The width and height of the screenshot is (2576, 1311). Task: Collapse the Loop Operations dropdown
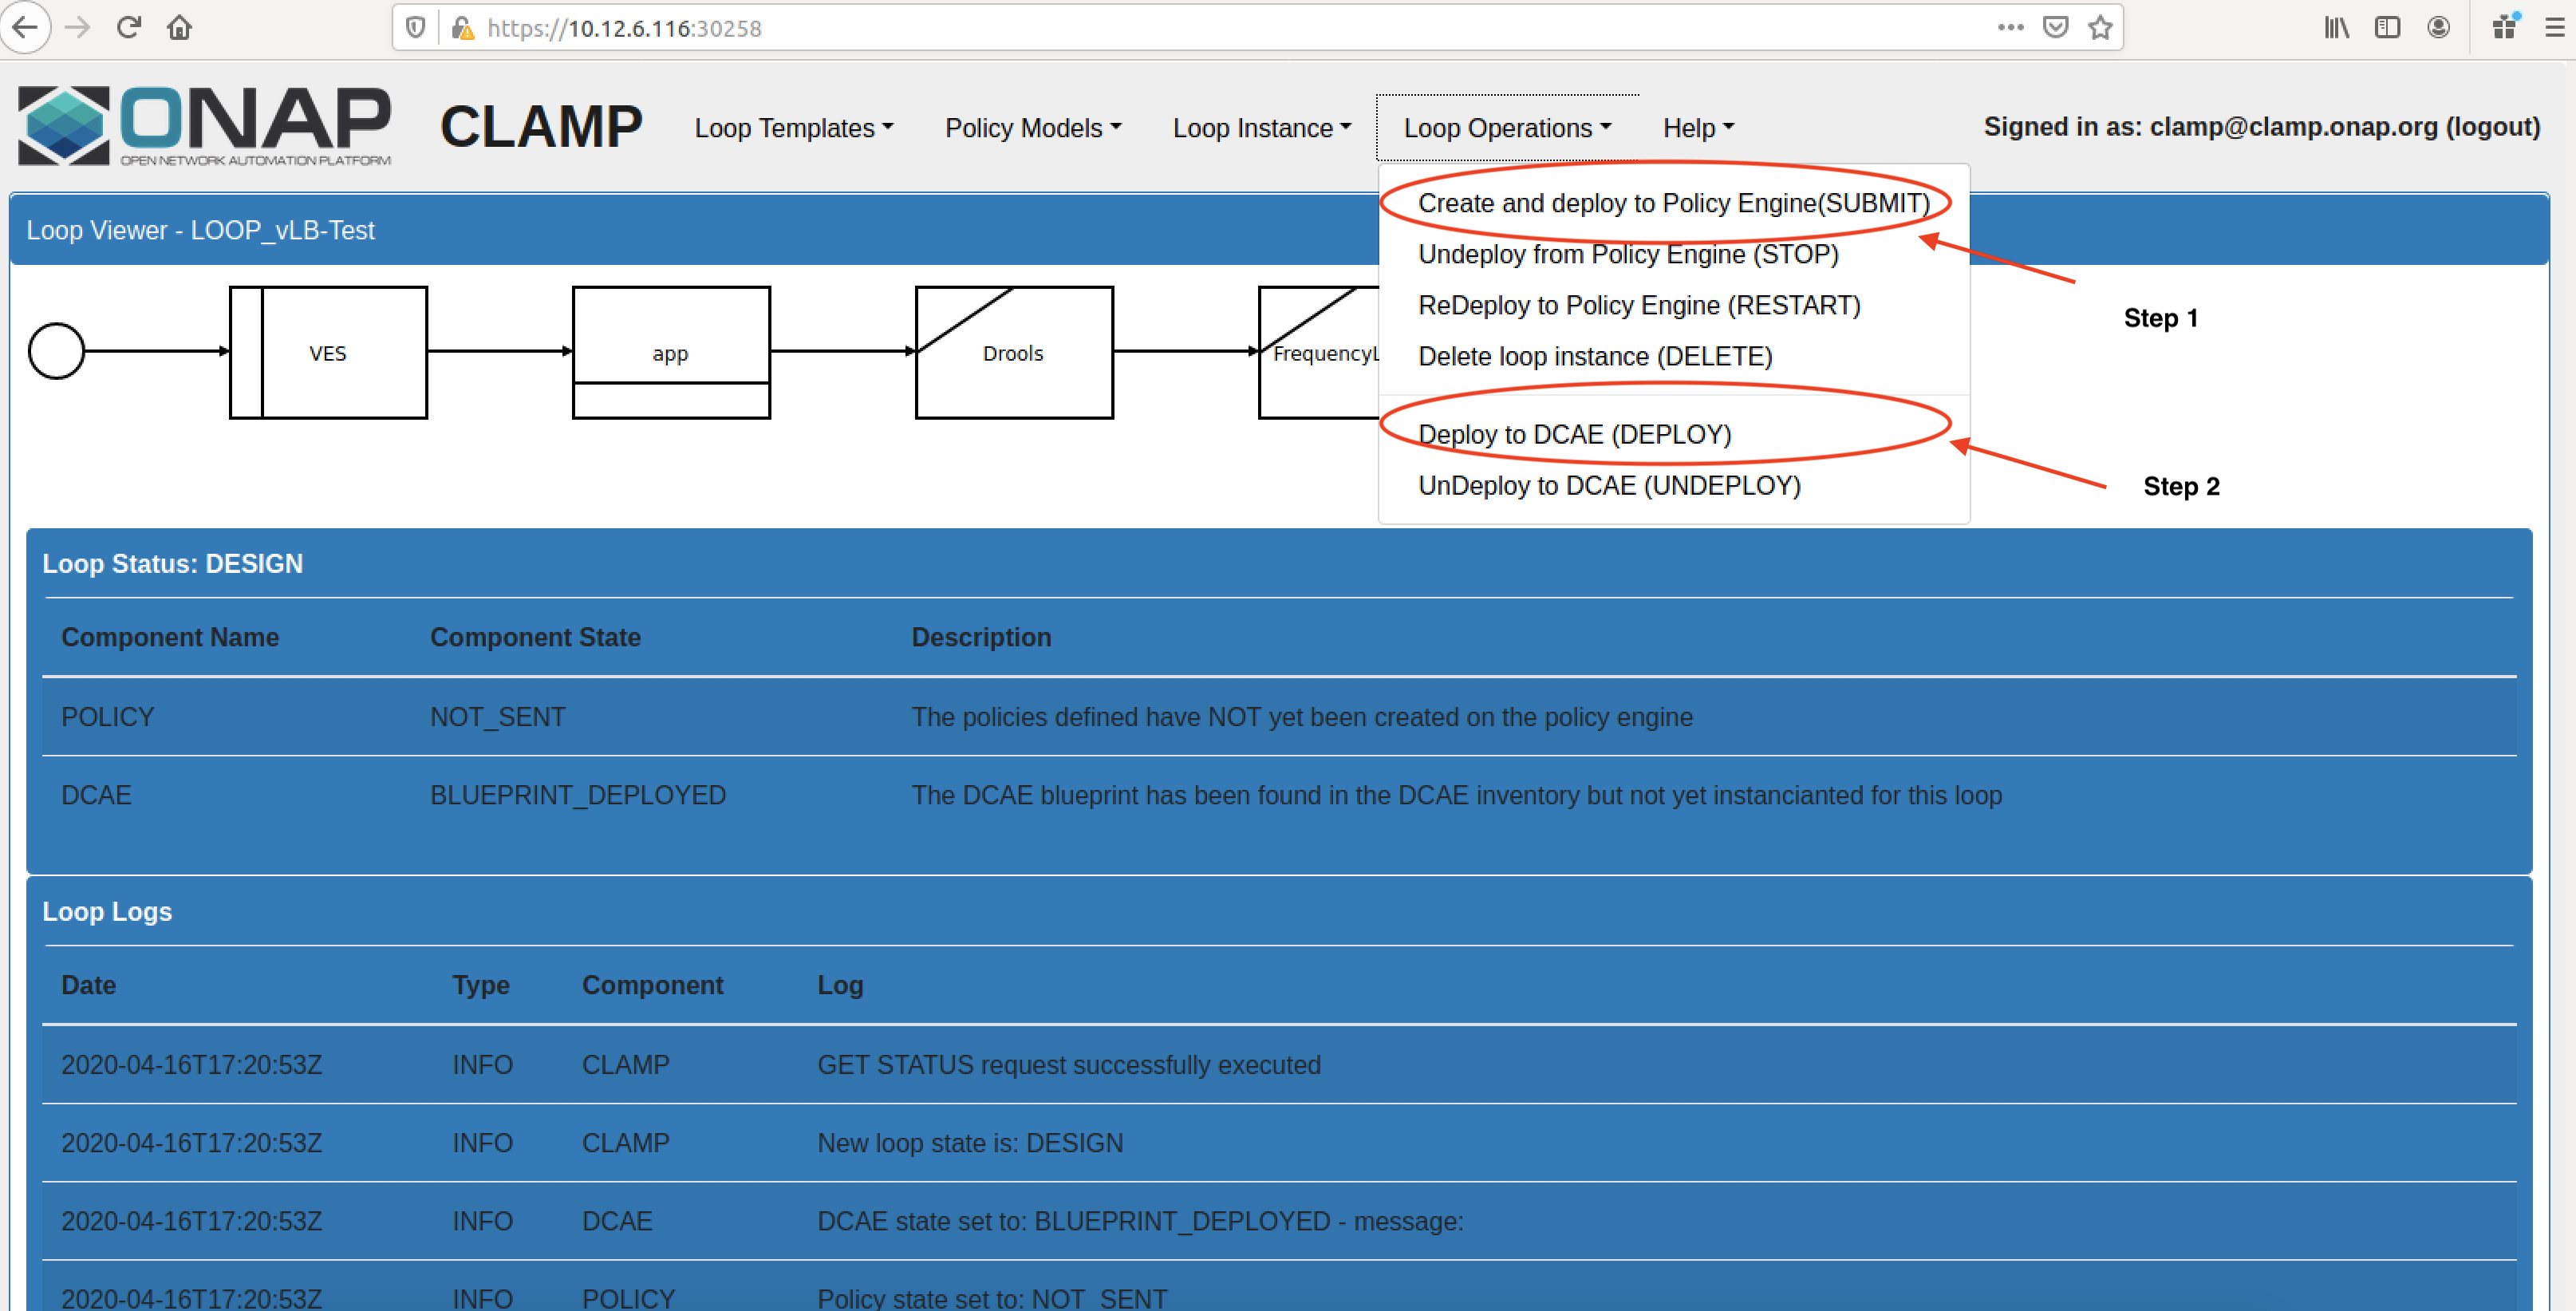1507,128
